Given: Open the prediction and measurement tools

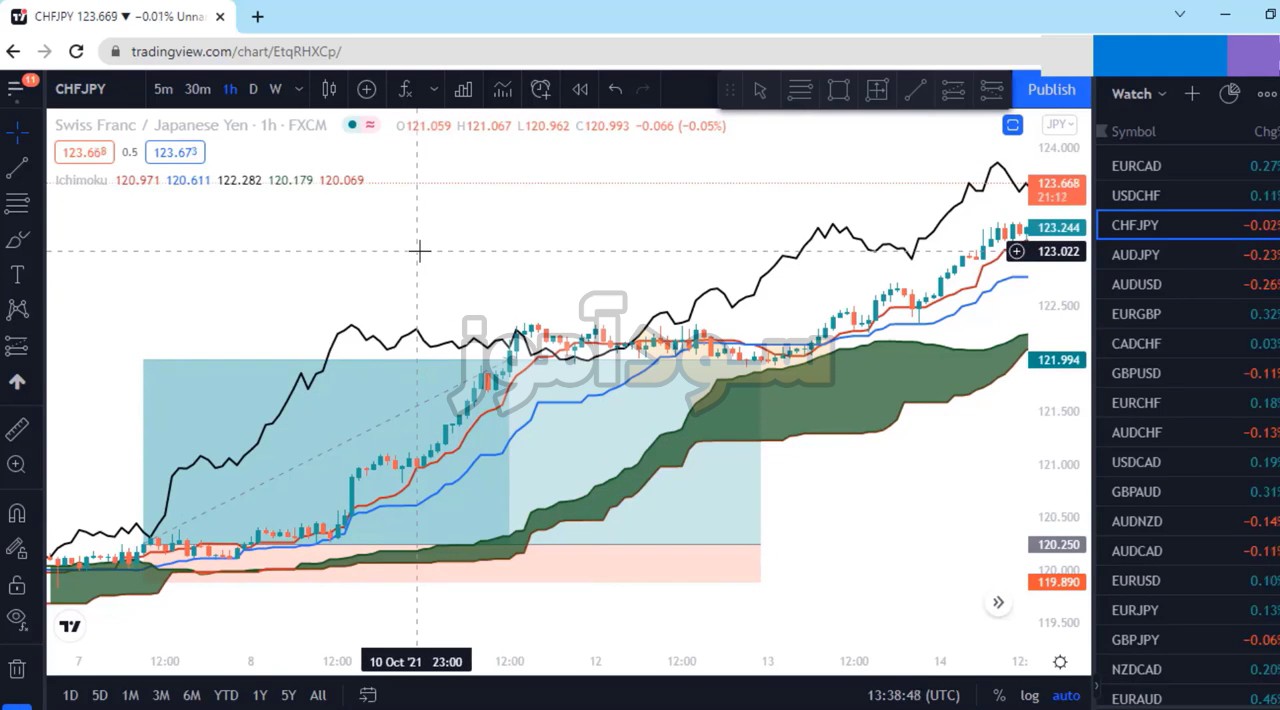Looking at the screenshot, I should point(17,346).
